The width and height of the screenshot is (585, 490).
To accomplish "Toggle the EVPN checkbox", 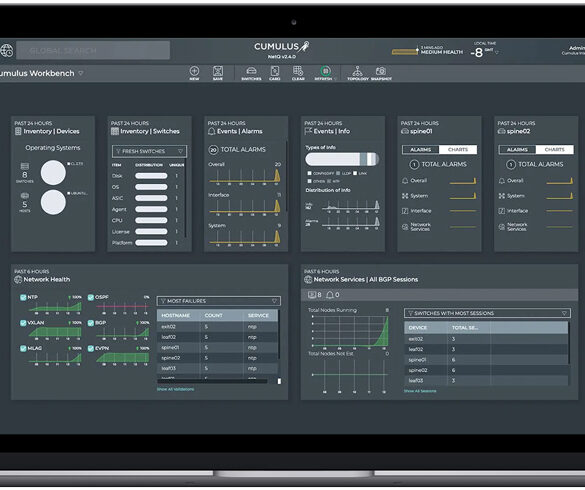I will coord(91,348).
